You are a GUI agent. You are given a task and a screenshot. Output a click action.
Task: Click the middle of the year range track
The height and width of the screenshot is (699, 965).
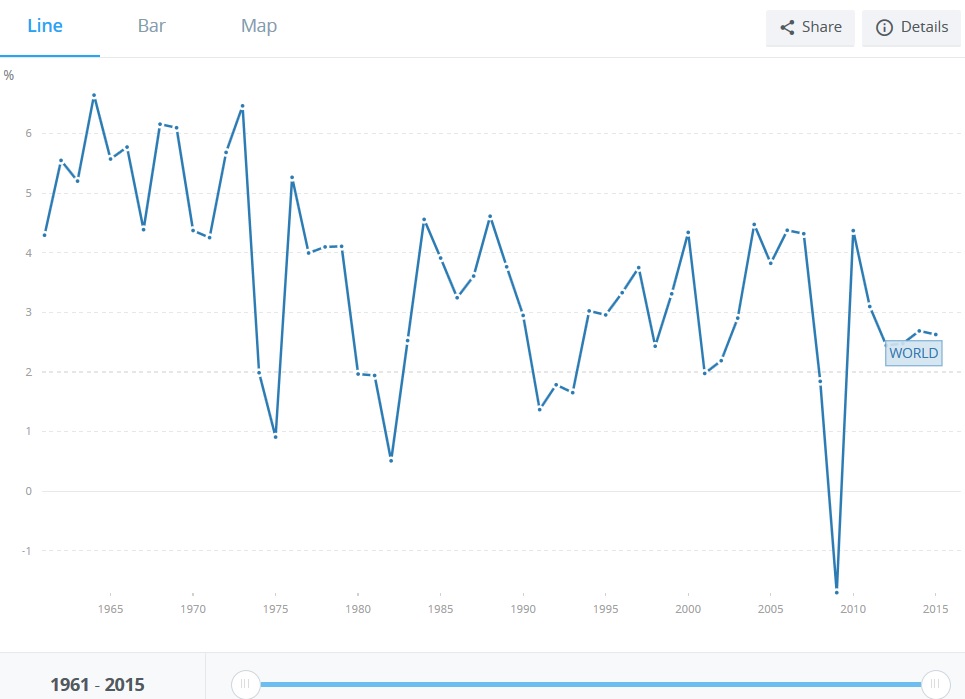click(590, 684)
